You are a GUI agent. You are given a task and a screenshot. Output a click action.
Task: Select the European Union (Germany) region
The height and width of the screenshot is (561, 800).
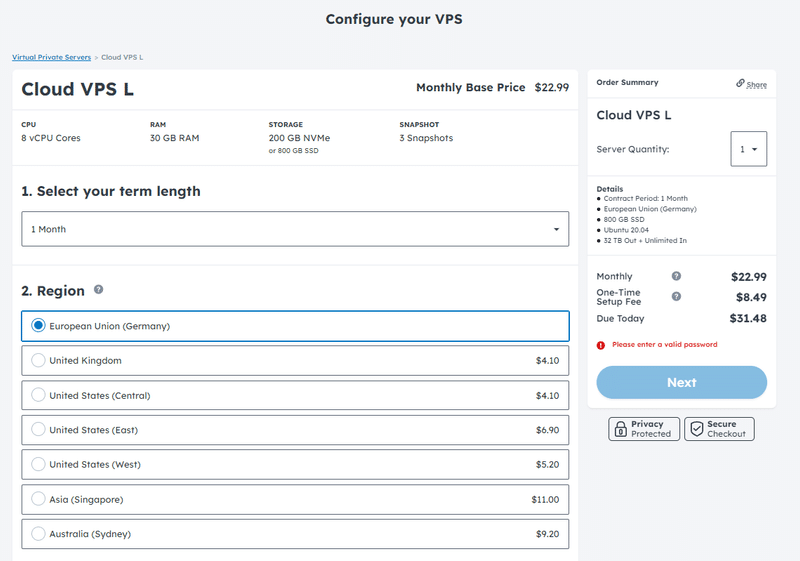[x=39, y=326]
